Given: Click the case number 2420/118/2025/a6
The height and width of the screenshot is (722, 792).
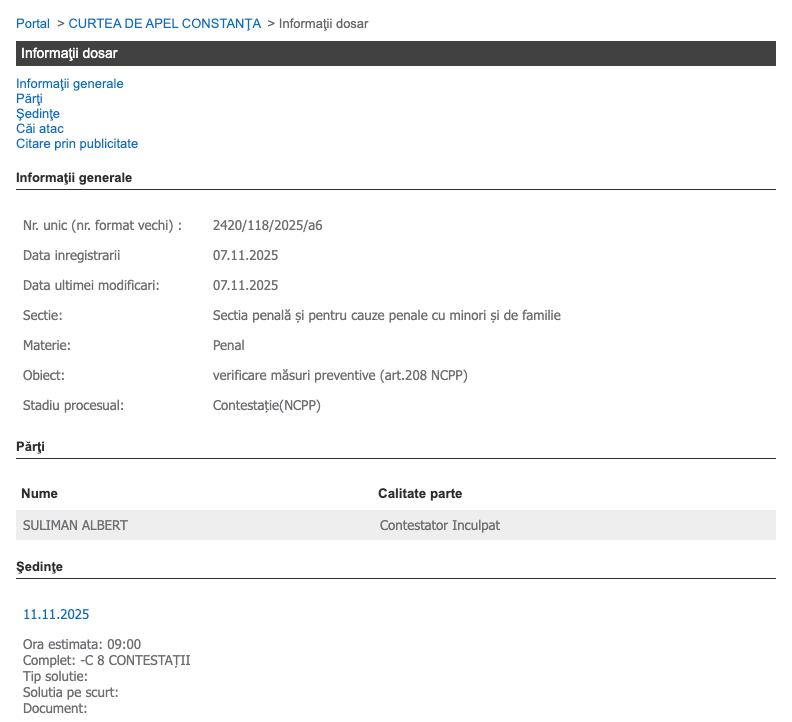Looking at the screenshot, I should pos(267,225).
